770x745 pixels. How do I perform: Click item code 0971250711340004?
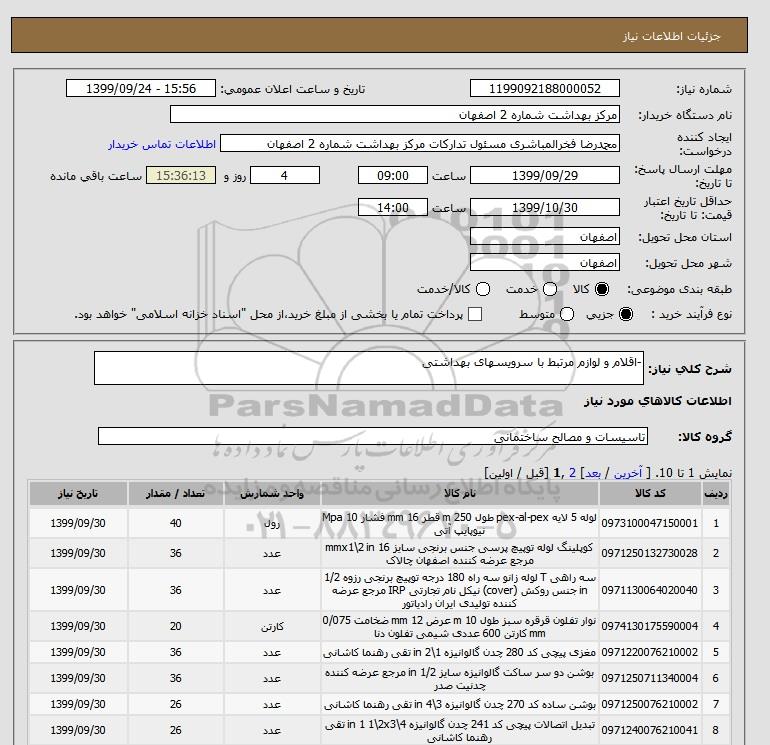(650, 679)
